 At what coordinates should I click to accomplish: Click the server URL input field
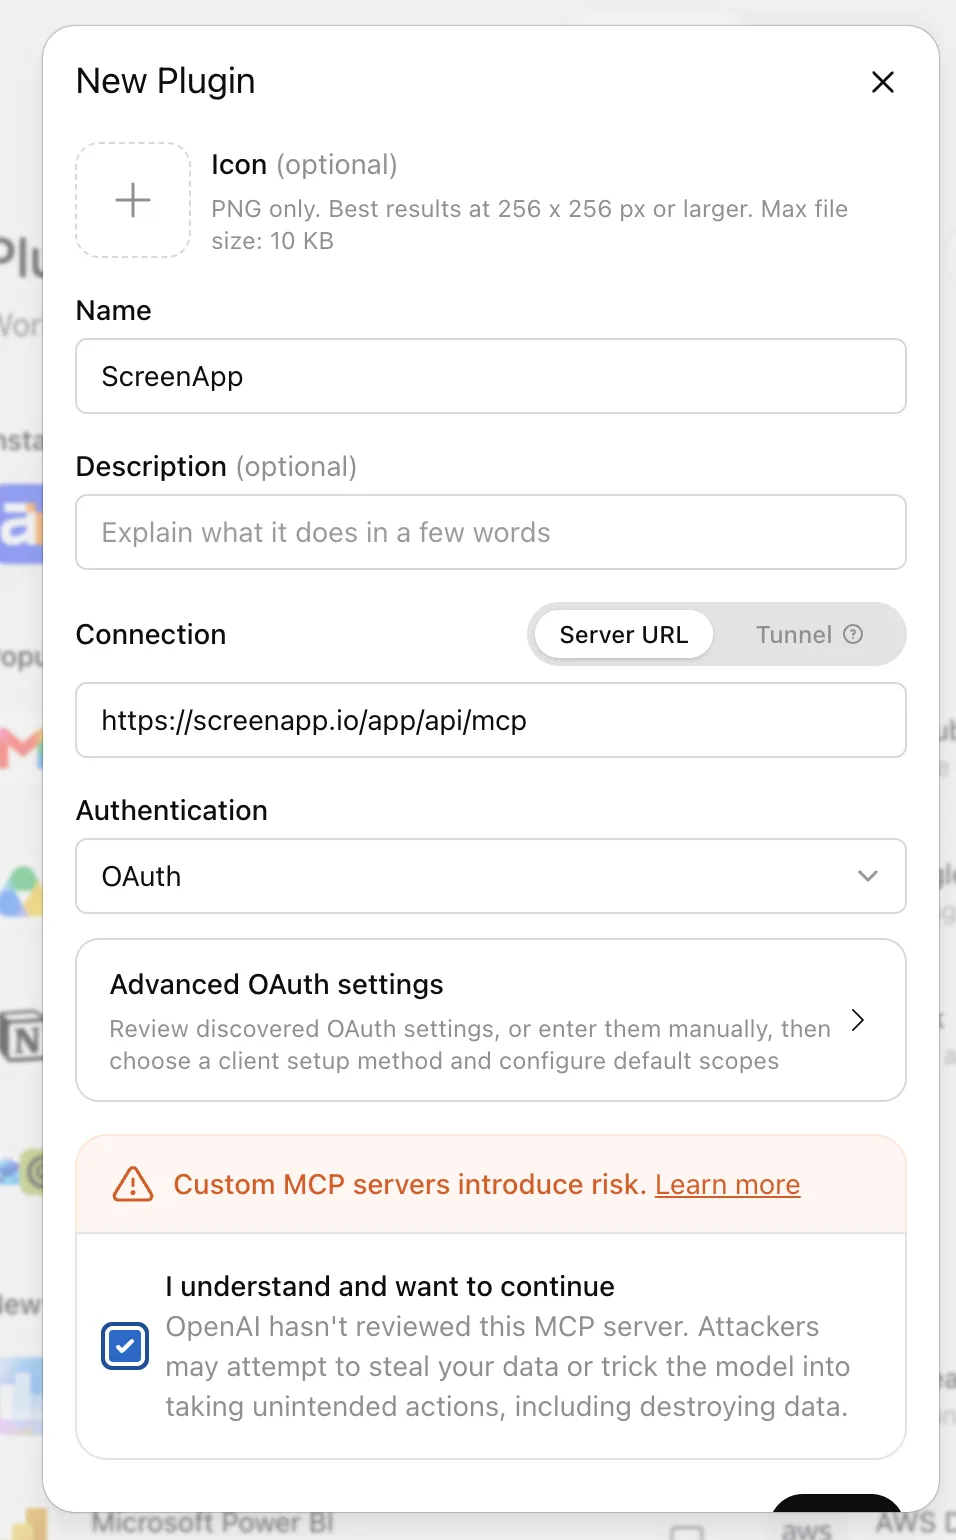(x=491, y=720)
